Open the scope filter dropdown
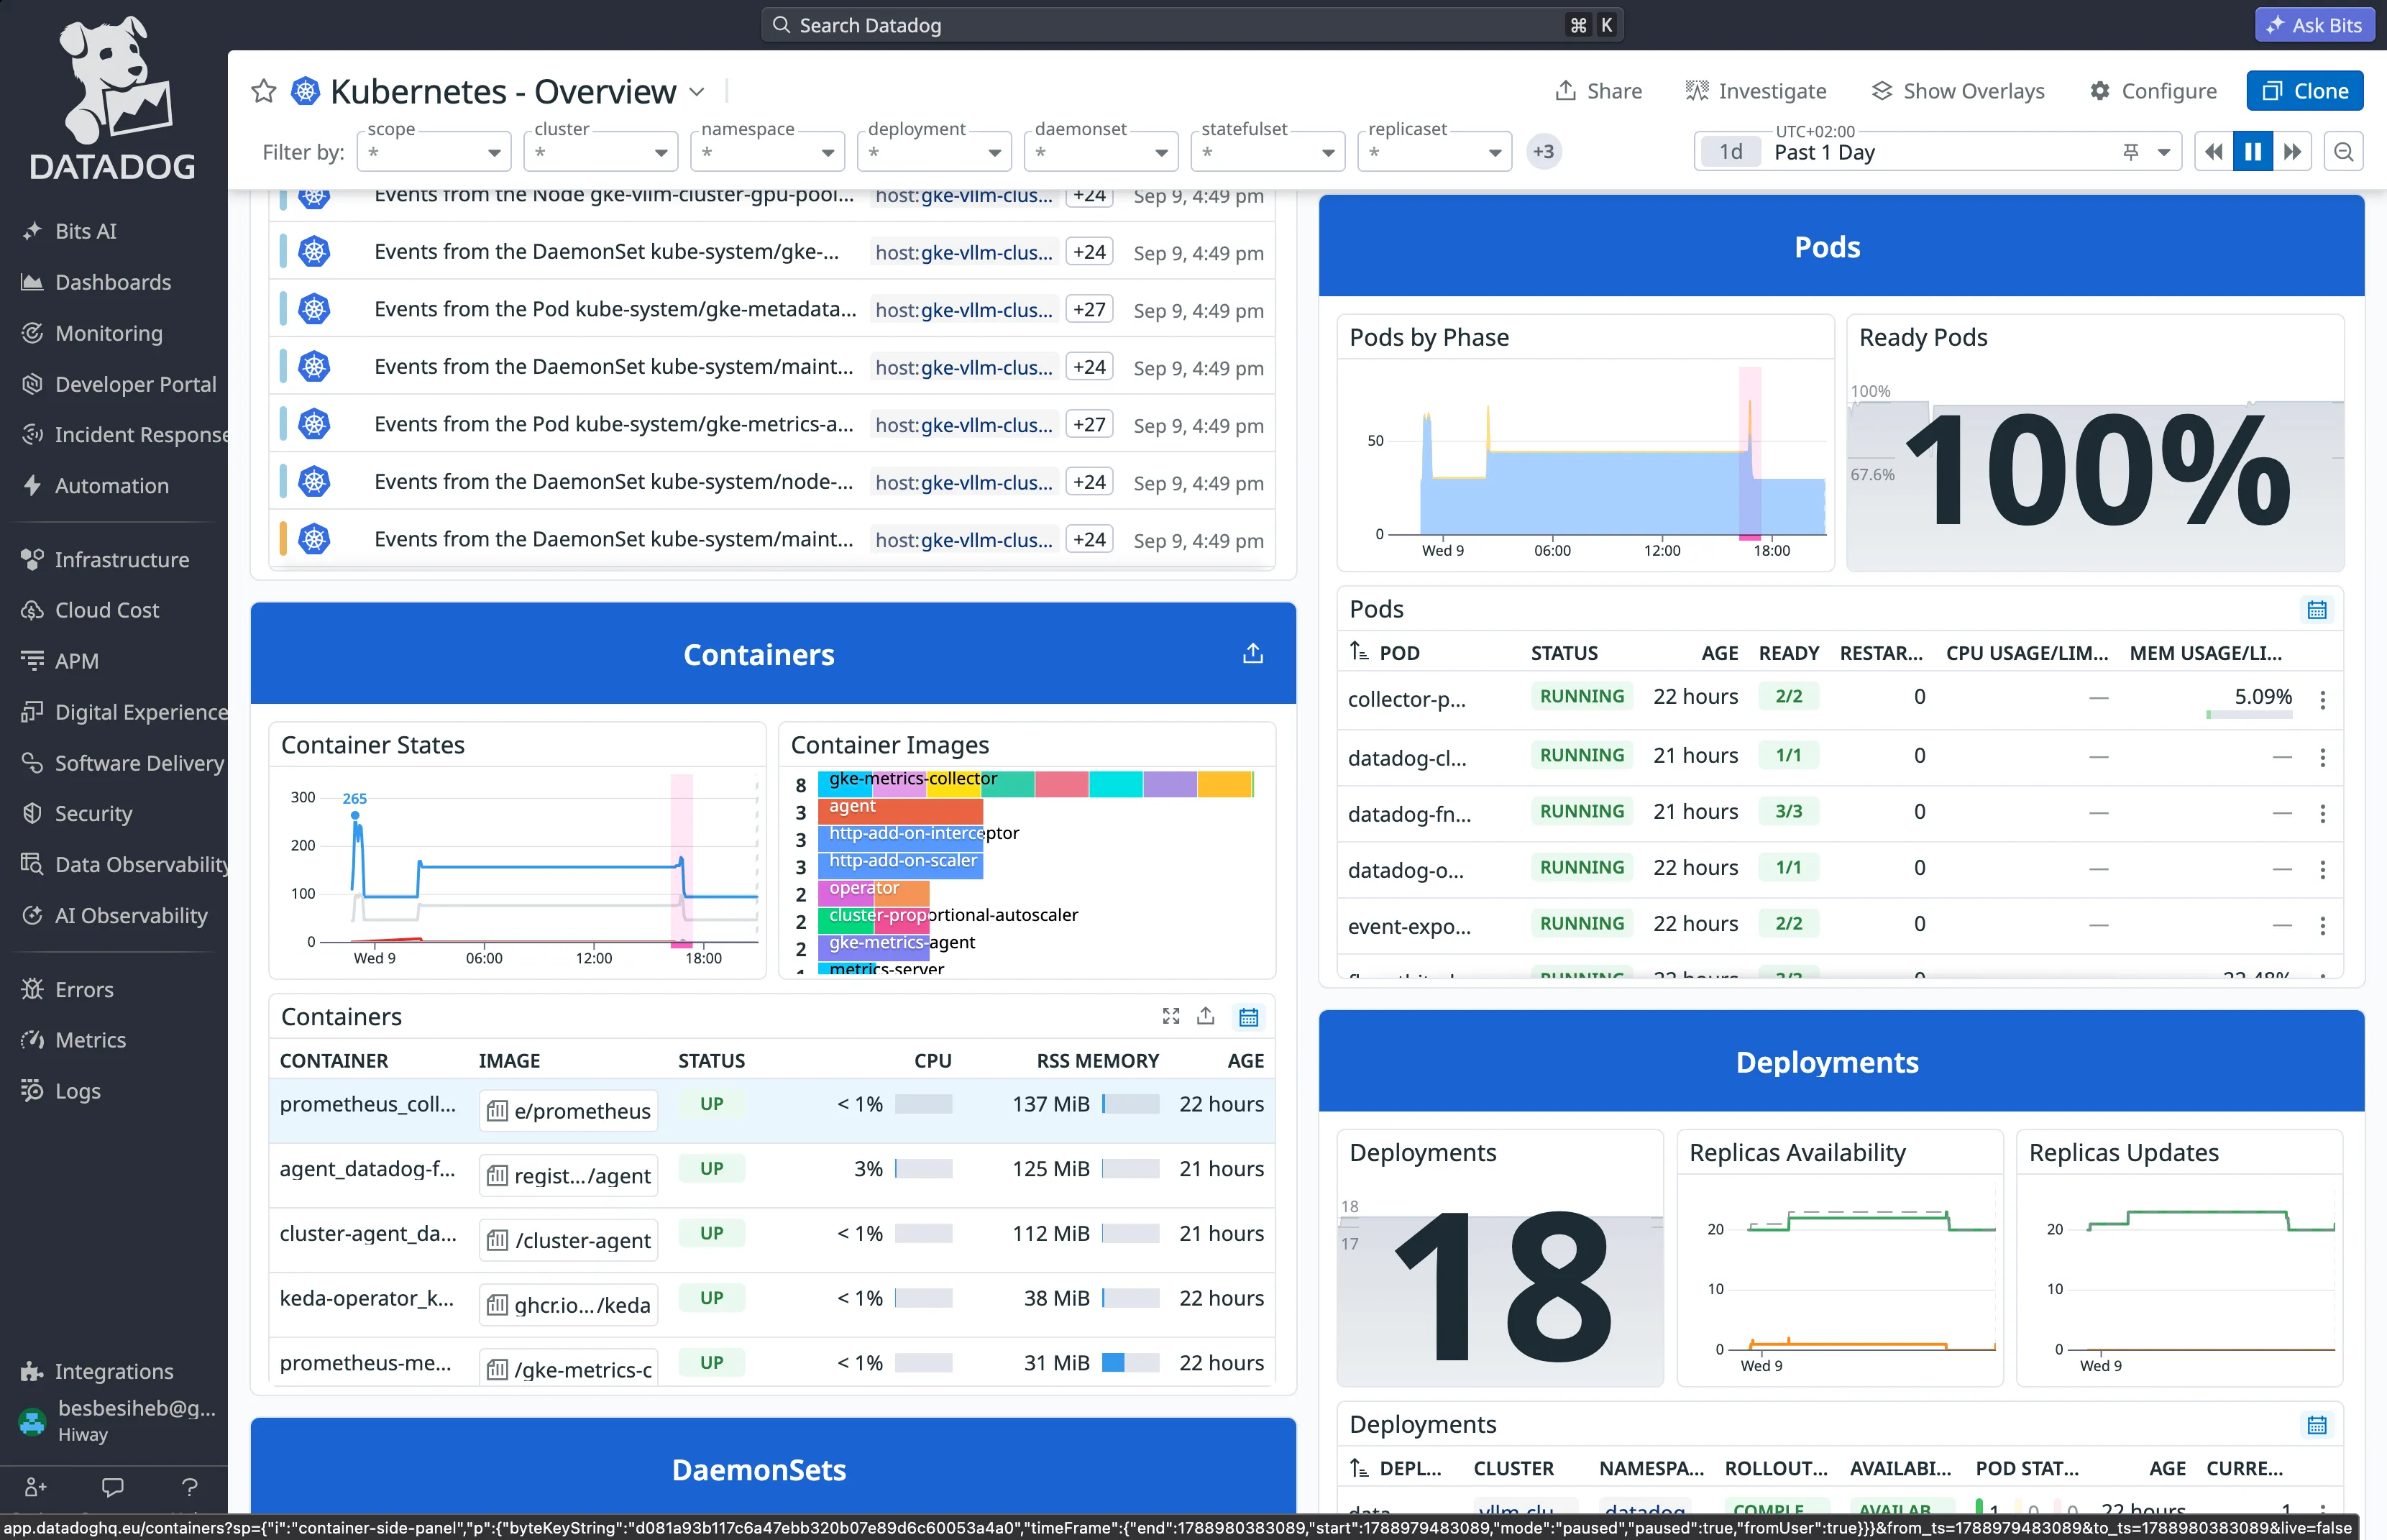Viewport: 2387px width, 1540px height. coord(434,152)
